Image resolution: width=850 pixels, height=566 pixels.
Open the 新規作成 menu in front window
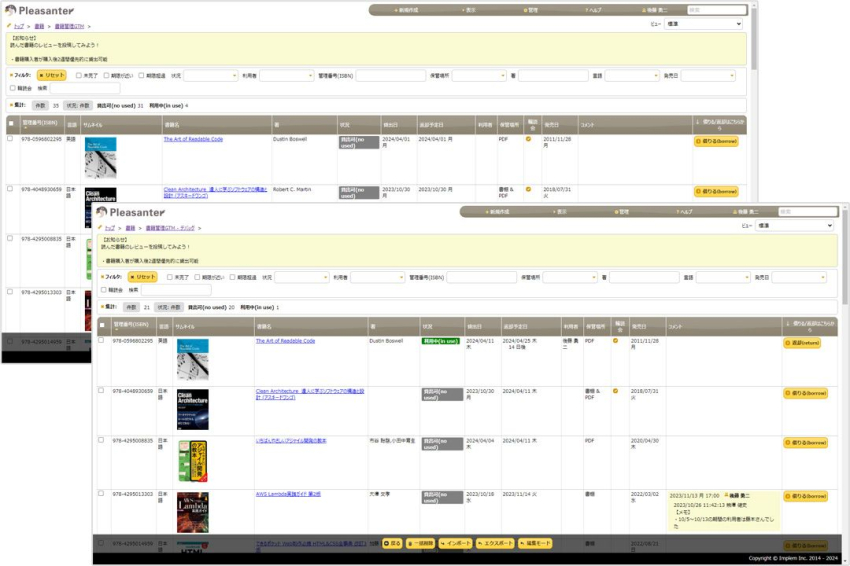(x=497, y=212)
